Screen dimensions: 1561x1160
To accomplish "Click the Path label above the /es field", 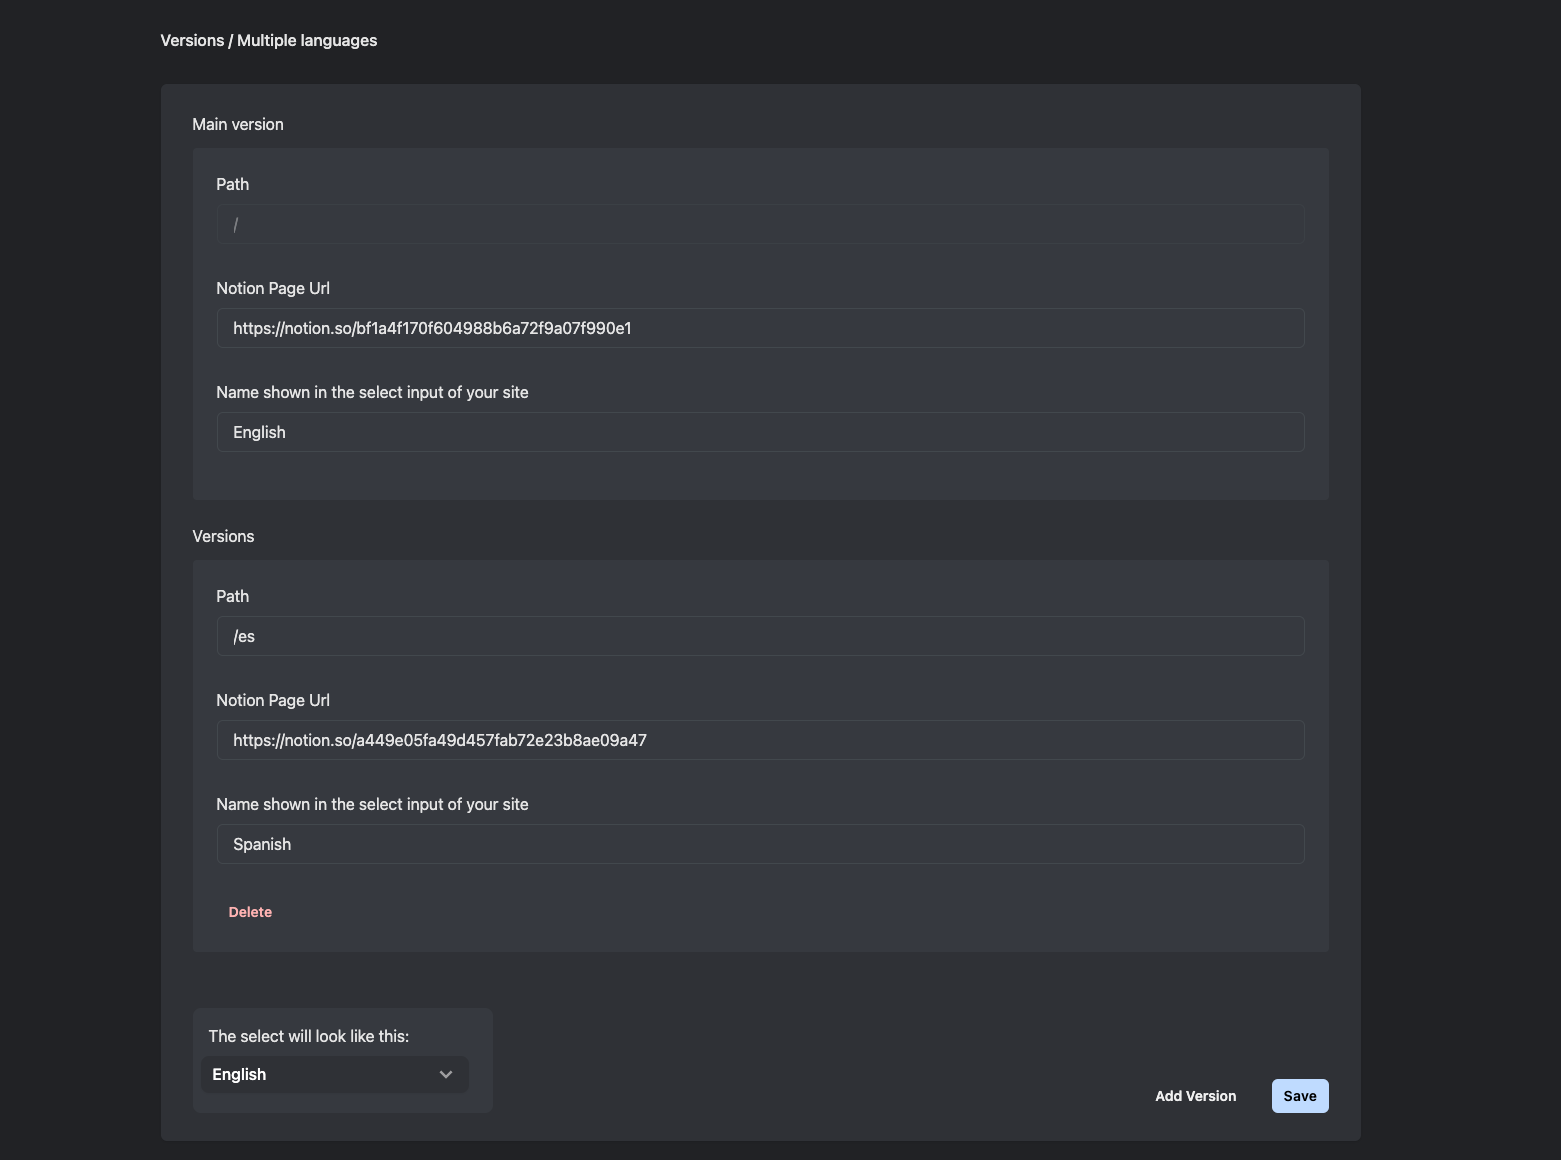I will point(233,597).
